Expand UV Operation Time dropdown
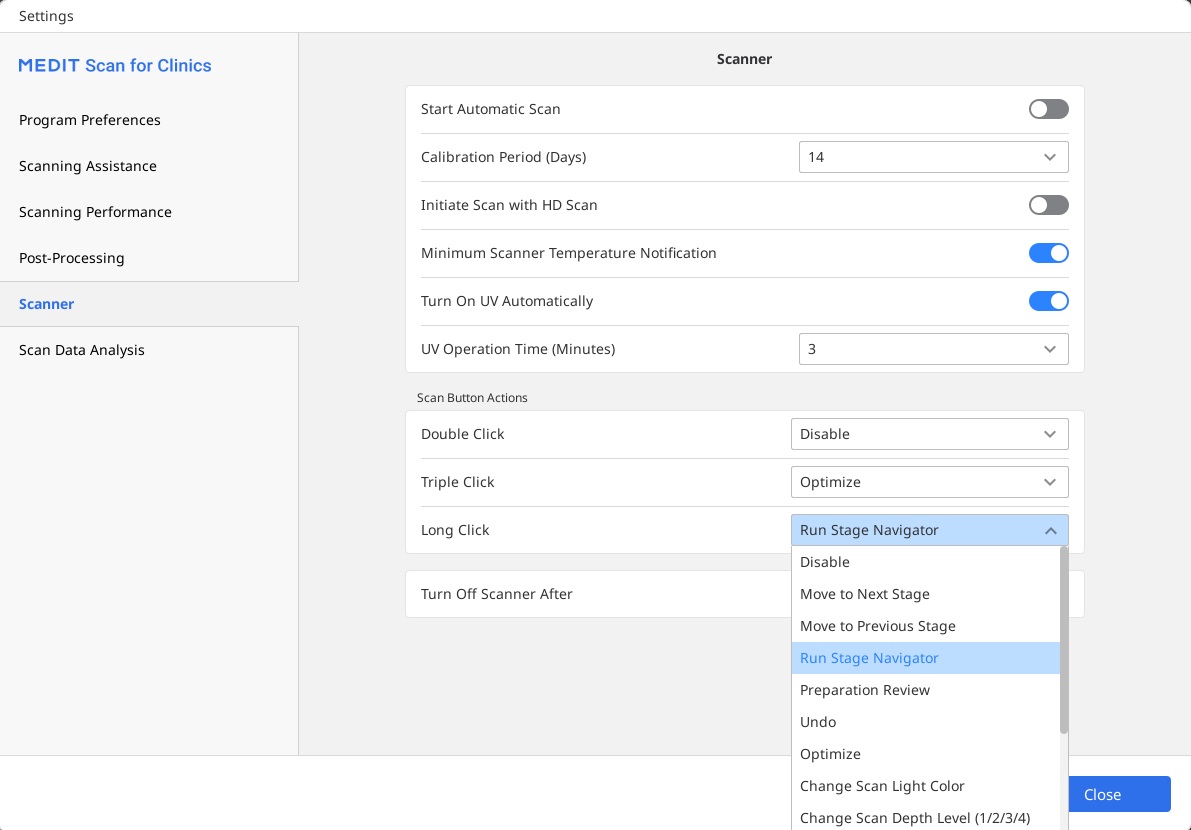Image resolution: width=1191 pixels, height=830 pixels. [x=934, y=349]
